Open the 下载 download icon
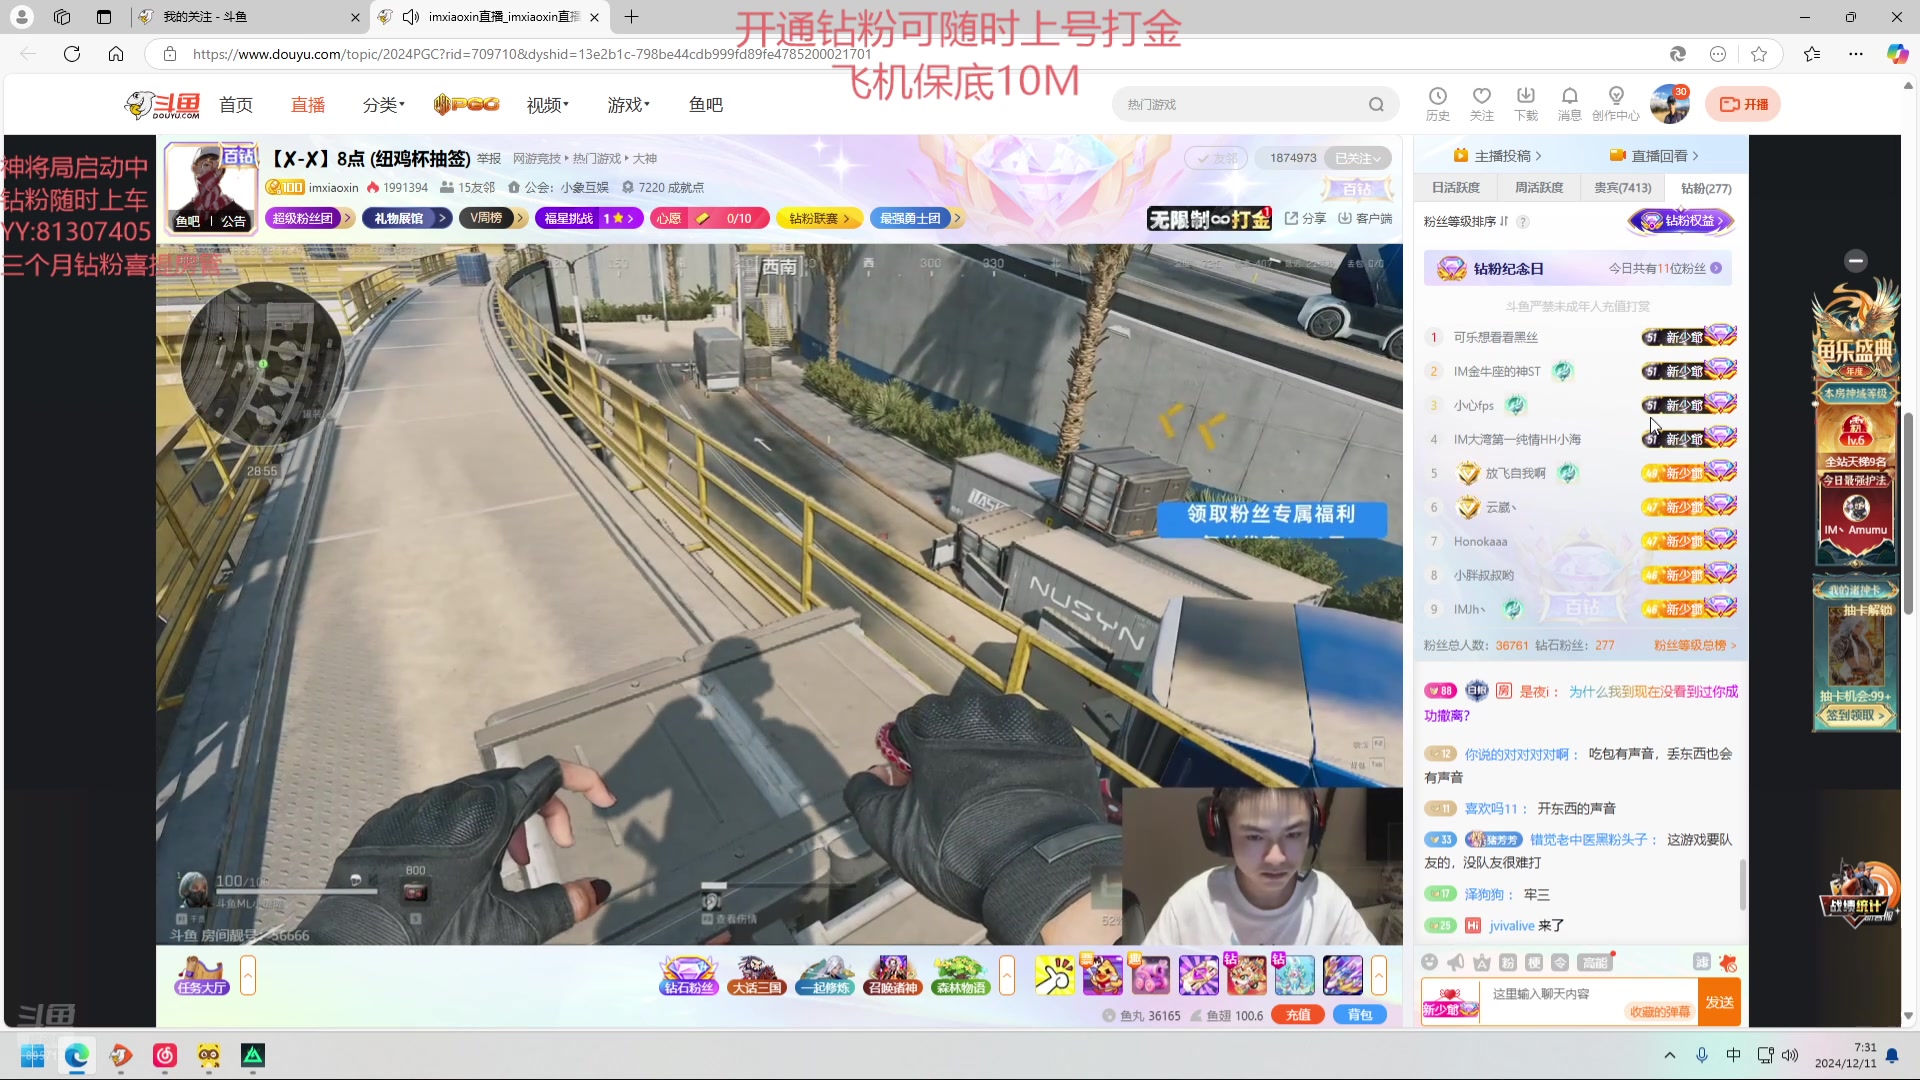1920x1080 pixels. tap(1526, 97)
